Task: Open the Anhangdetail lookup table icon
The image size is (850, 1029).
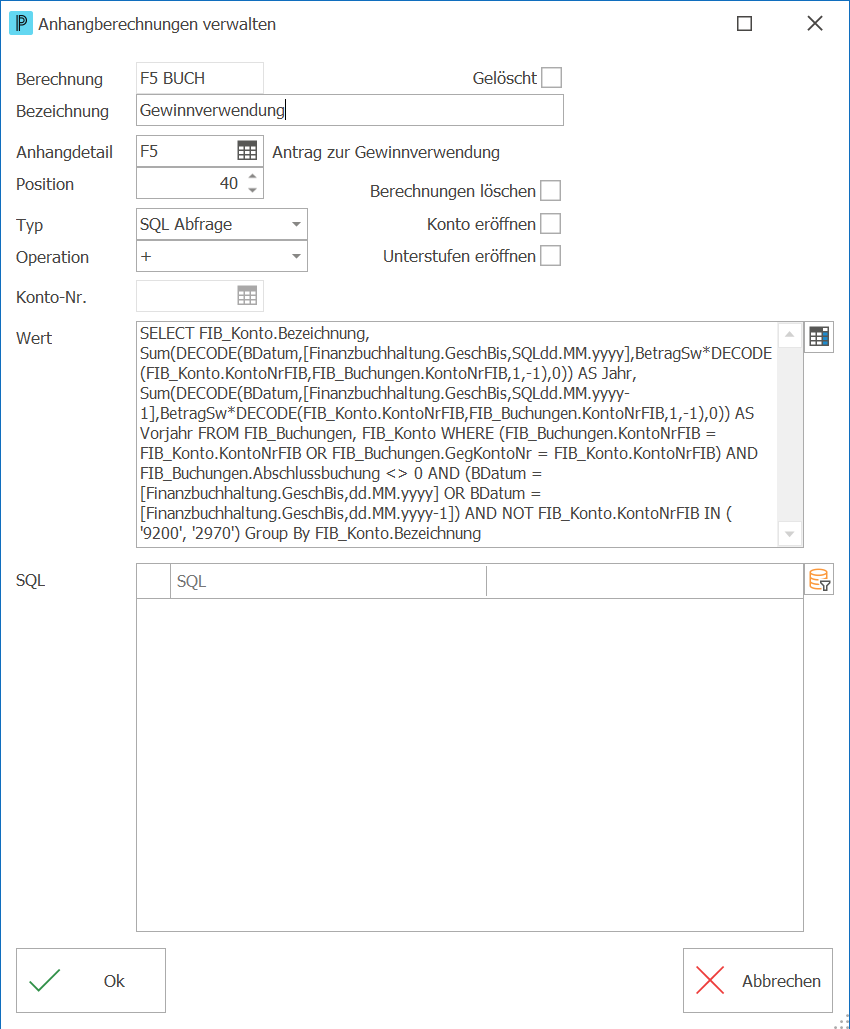Action: click(x=247, y=151)
